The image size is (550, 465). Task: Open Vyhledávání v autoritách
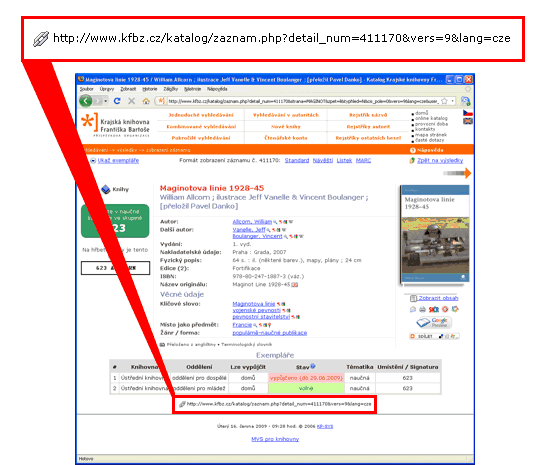[286, 115]
